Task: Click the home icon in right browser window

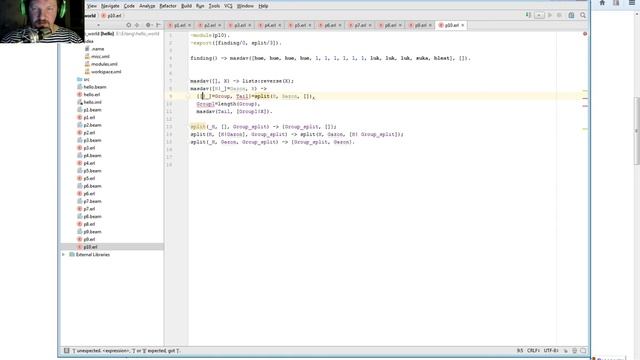Action: click(602, 3)
